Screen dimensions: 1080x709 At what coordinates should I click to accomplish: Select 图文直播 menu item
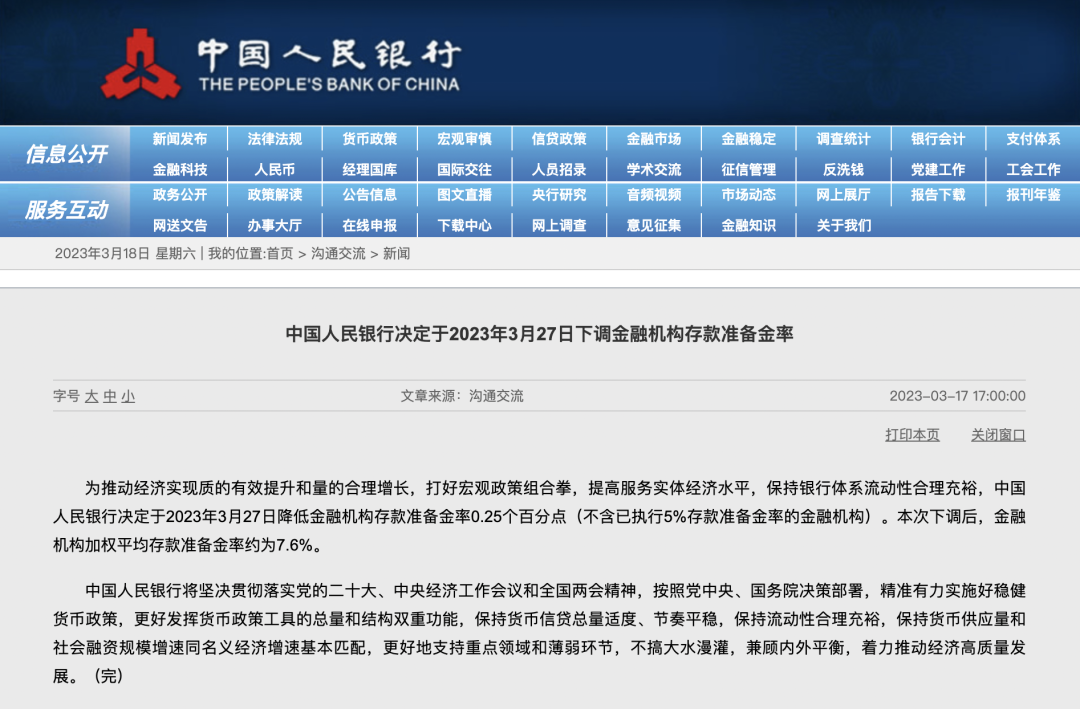pos(464,195)
